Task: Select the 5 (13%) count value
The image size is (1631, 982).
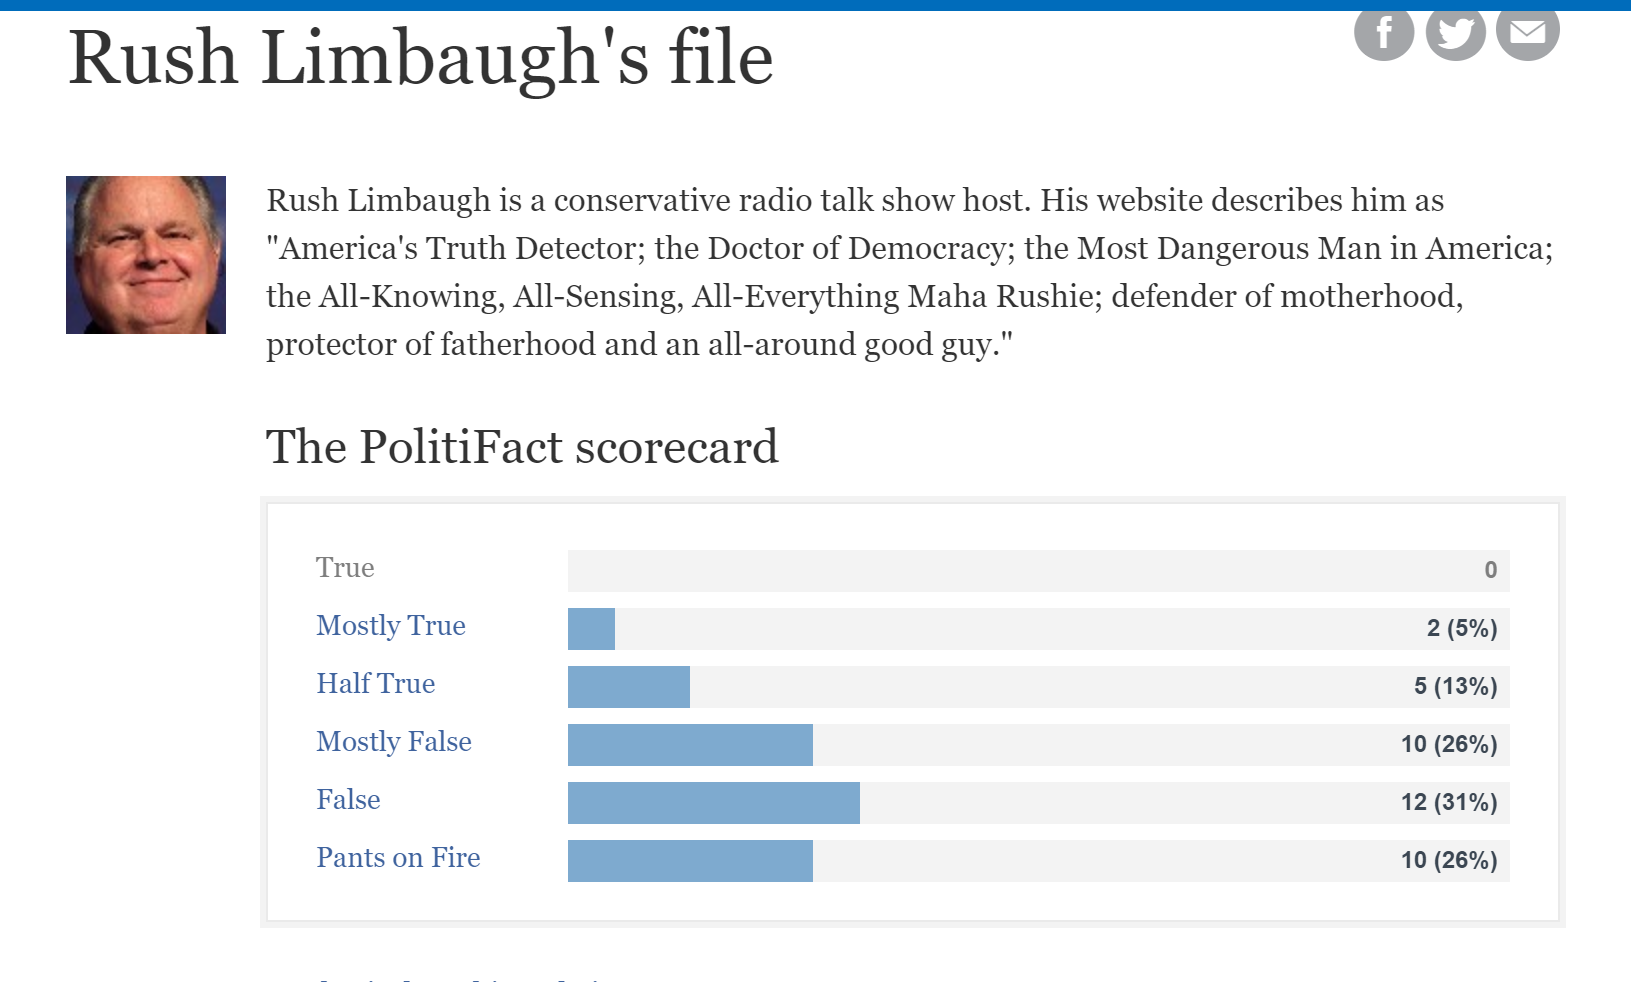Action: [1456, 687]
